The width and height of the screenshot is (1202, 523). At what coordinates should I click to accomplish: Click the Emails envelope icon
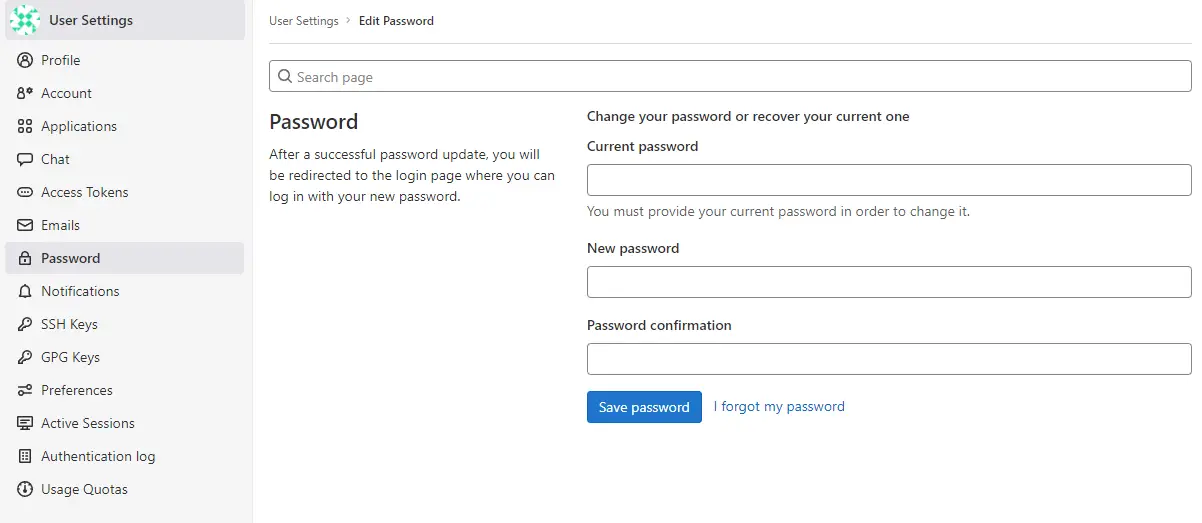[25, 225]
